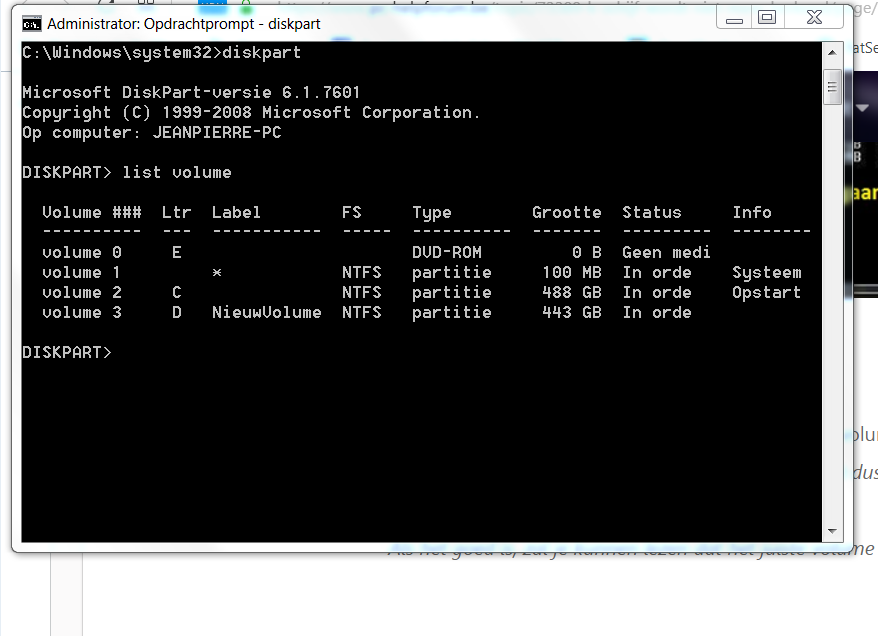The image size is (878, 636).
Task: Click the '443 GB' size value
Action: point(572,312)
